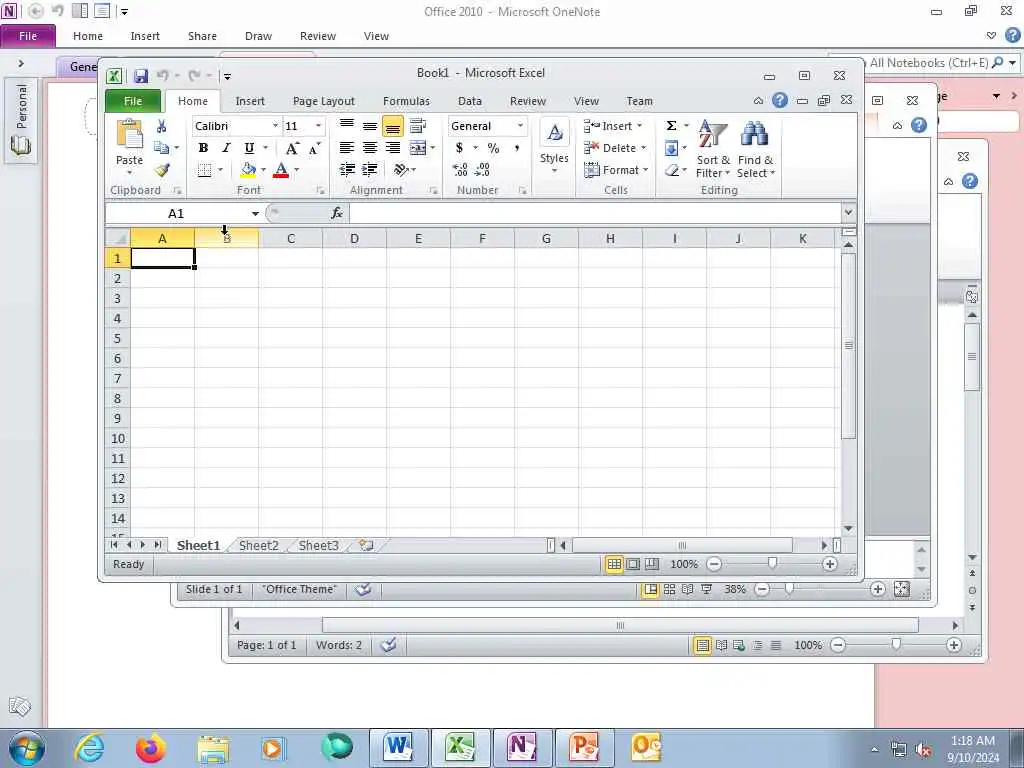
Task: Open the Styles gallery button
Action: [x=554, y=148]
